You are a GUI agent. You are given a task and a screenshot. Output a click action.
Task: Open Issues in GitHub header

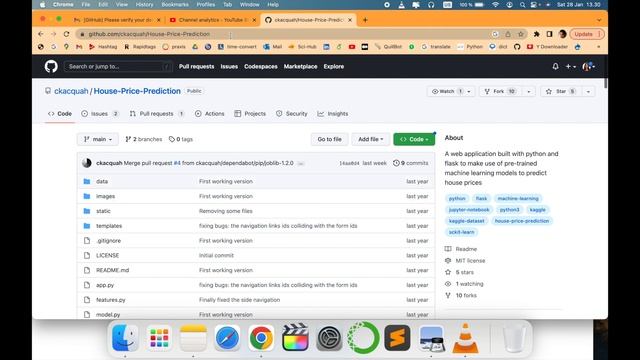[x=229, y=67]
